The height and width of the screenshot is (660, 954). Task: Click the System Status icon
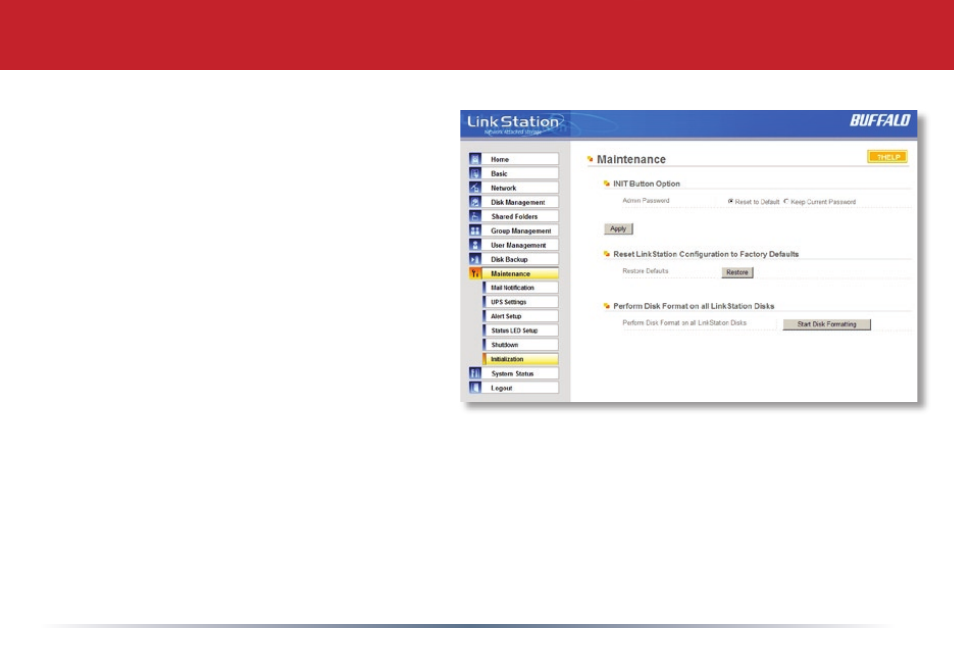click(475, 373)
